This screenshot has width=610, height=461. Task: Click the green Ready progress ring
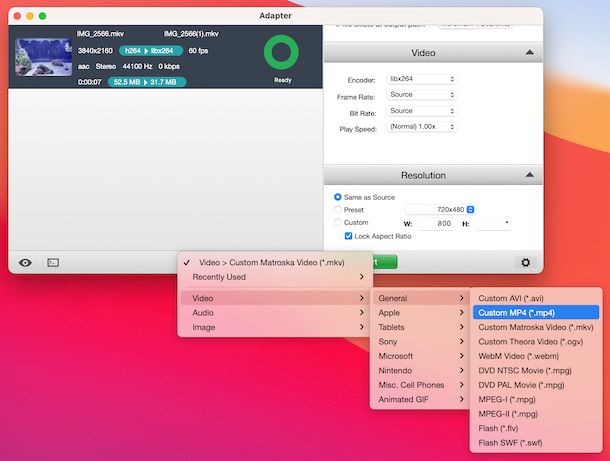coord(282,54)
